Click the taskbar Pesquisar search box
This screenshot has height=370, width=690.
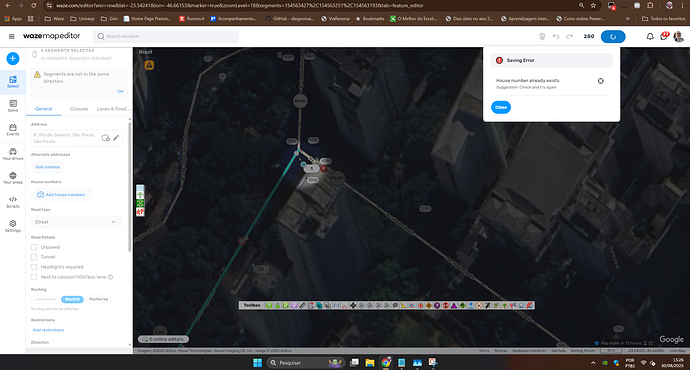tap(305, 363)
